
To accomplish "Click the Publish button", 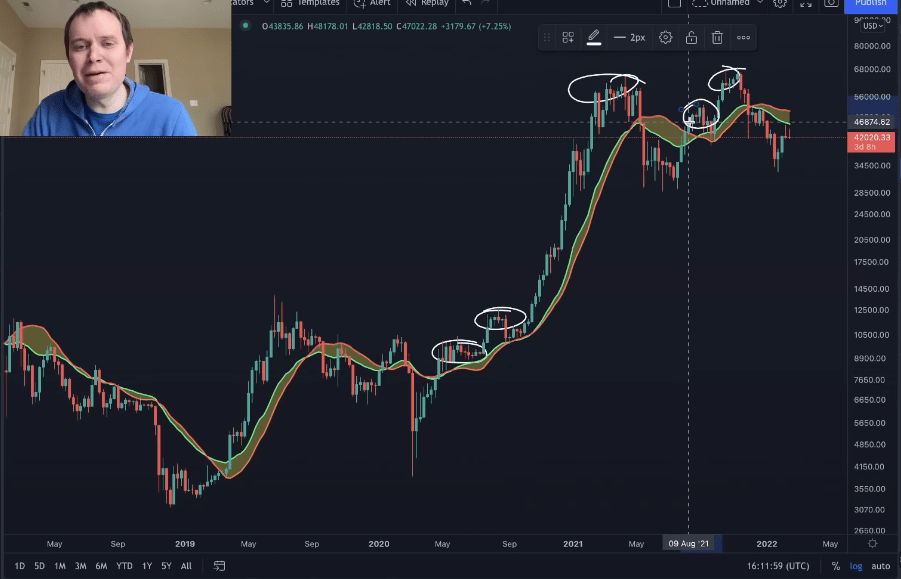I will click(x=871, y=4).
